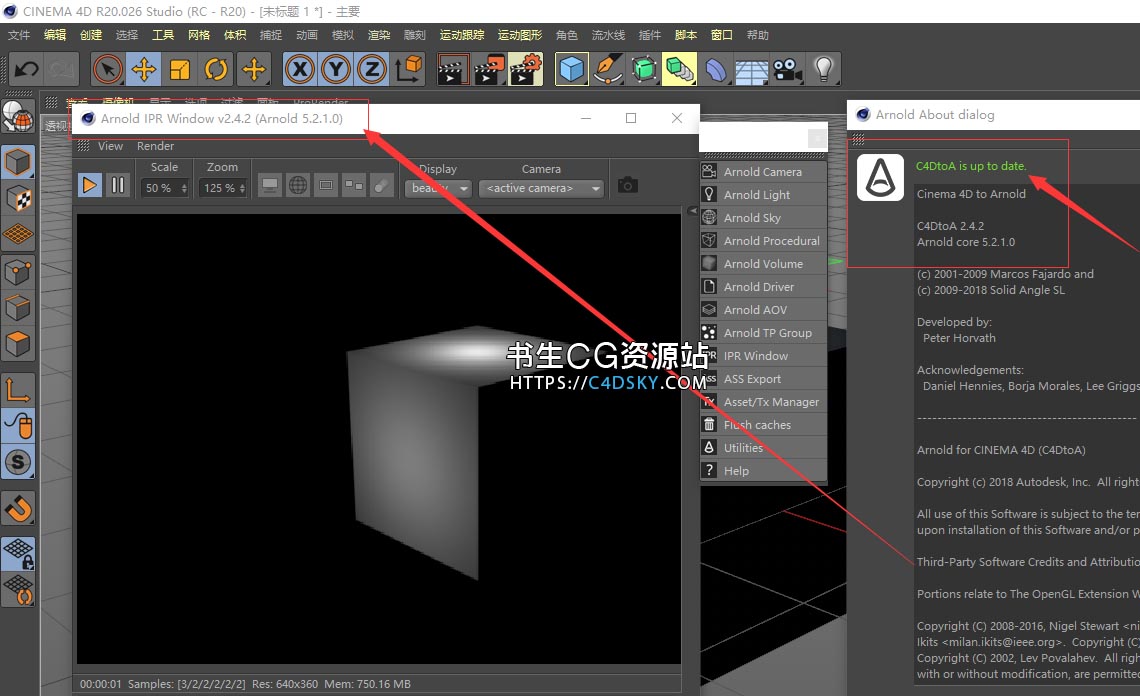Choose Arnold Camera from plugin menu

pyautogui.click(x=763, y=172)
